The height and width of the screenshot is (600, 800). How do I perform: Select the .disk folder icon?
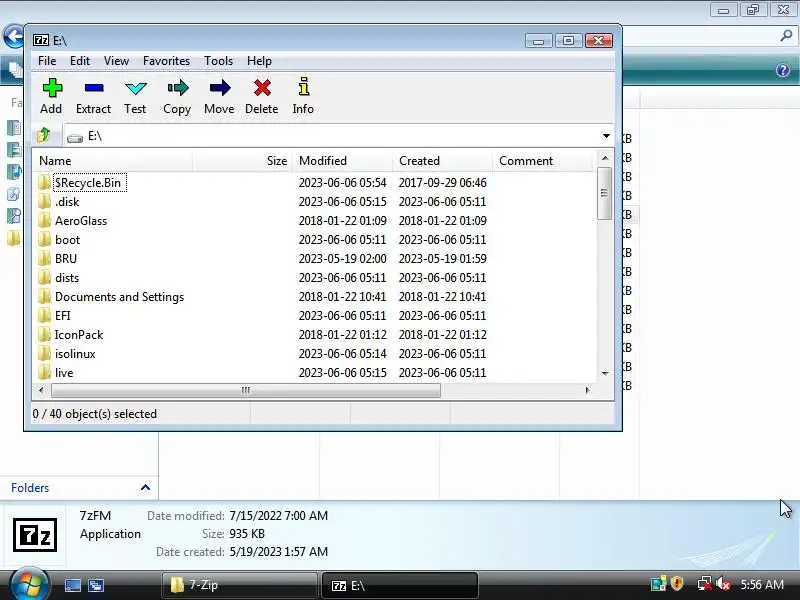[44, 202]
